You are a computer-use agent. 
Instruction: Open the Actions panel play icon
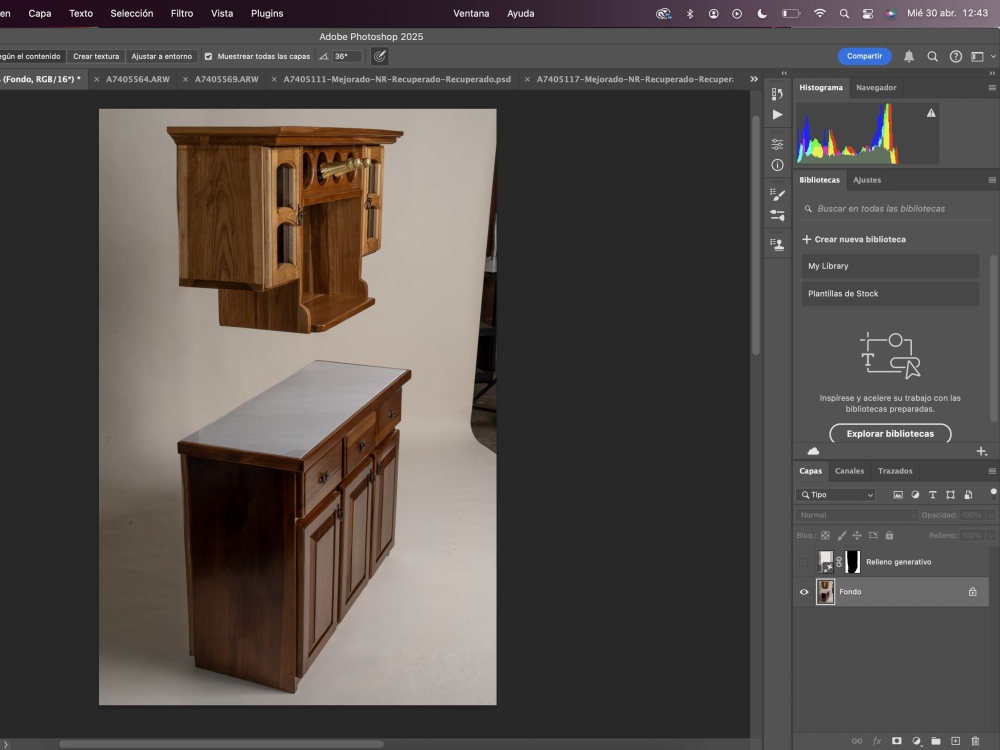tap(777, 115)
